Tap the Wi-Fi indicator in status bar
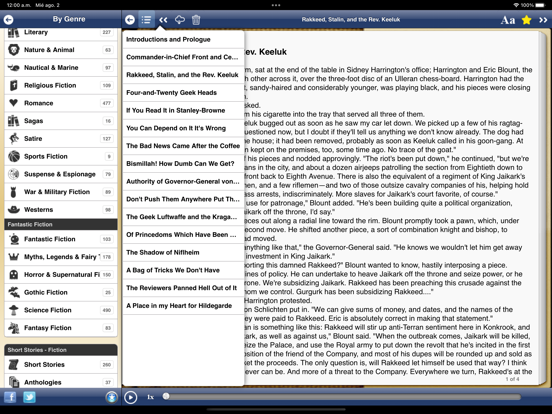Viewport: 552px width, 414px height. [516, 5]
